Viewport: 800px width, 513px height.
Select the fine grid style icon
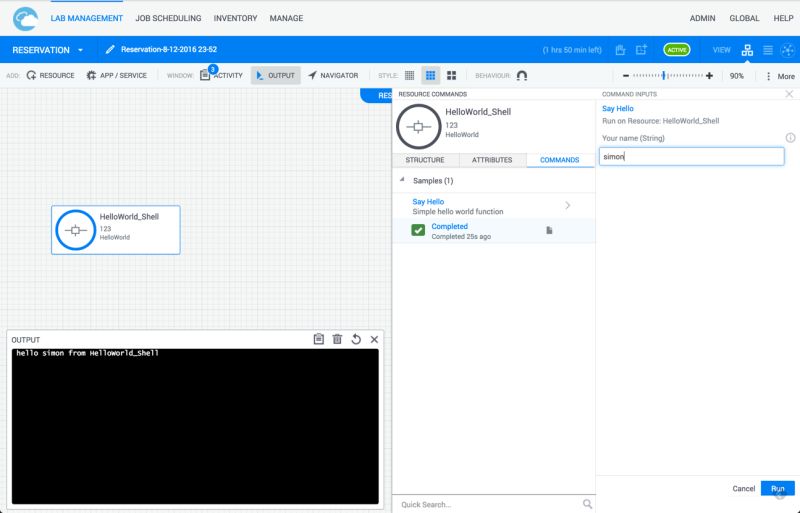point(409,76)
